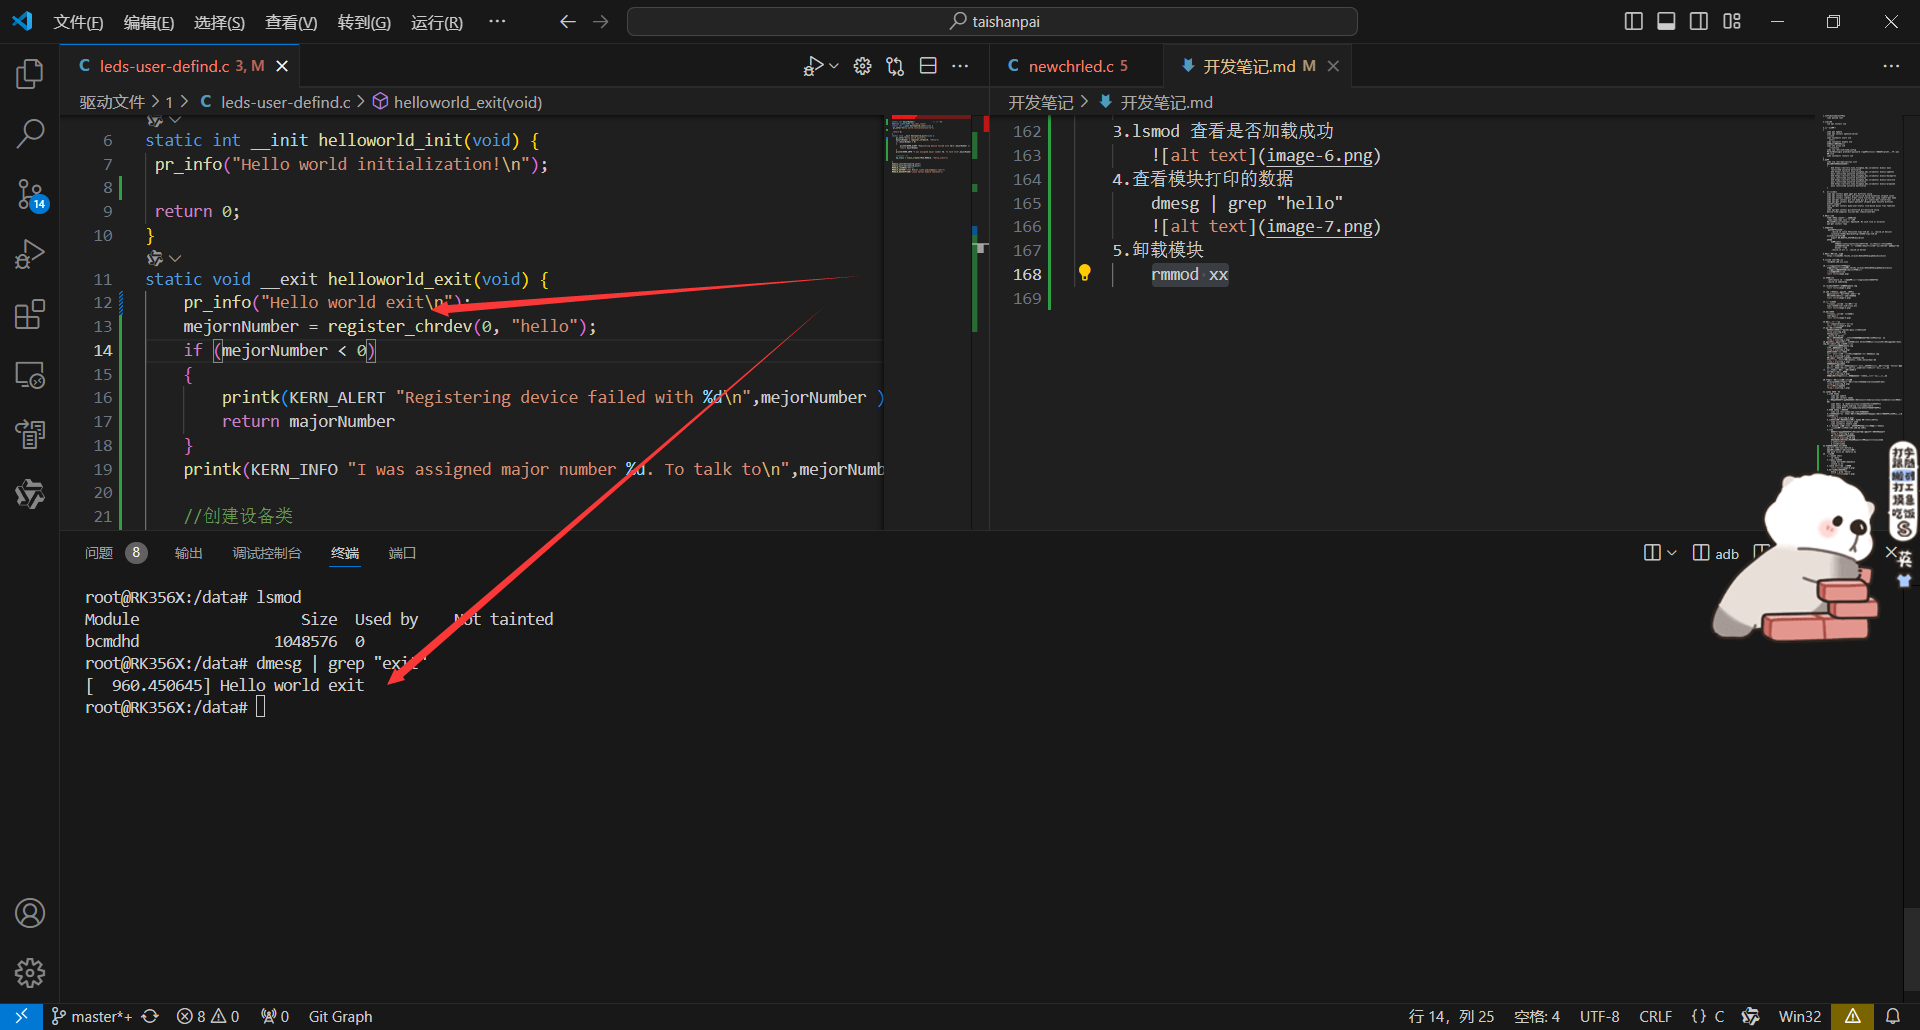The height and width of the screenshot is (1030, 1920).
Task: Toggle the secondary side bar layout button
Action: pos(1699,21)
